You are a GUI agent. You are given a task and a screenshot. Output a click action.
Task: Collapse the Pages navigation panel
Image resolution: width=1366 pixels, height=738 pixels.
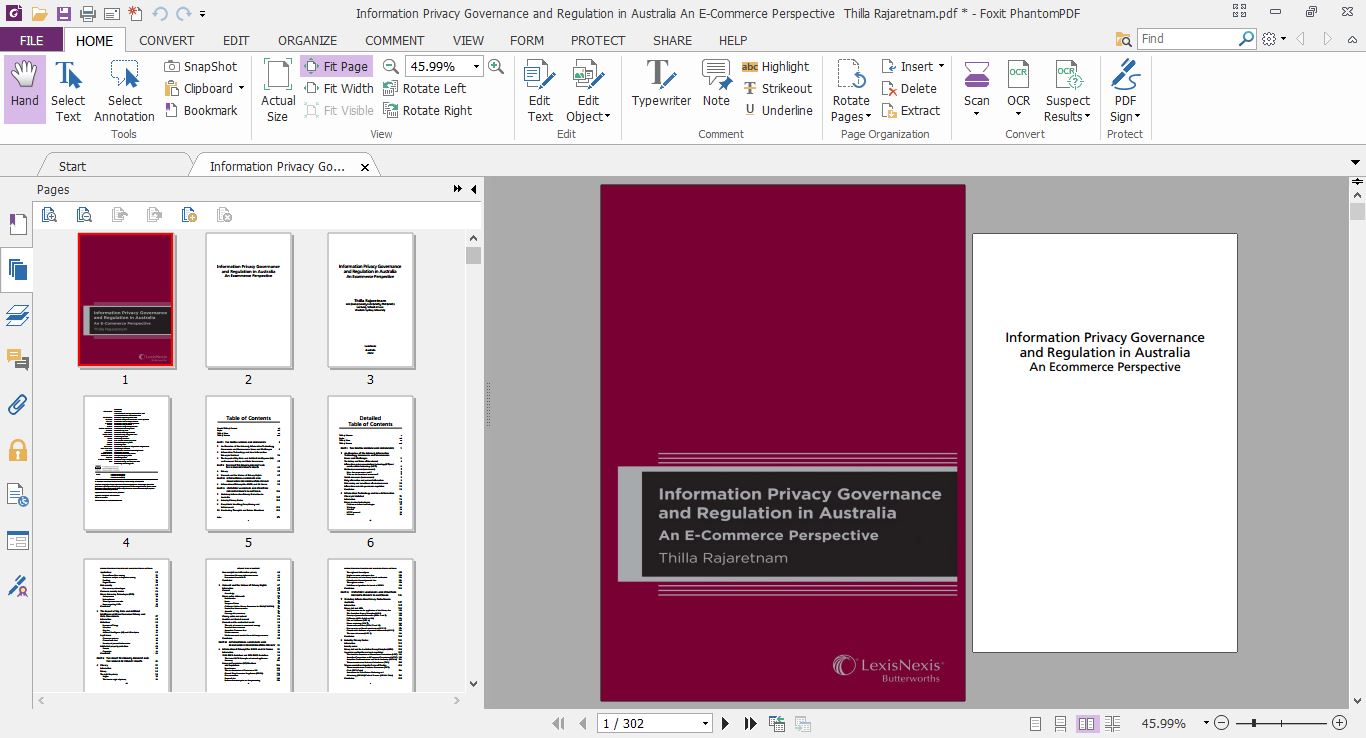[473, 189]
